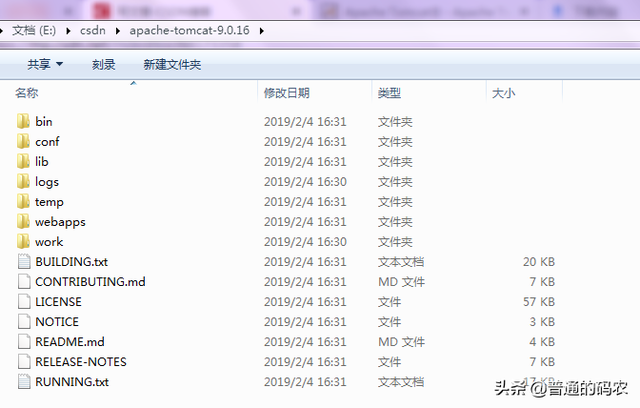Click the NOTICE file icon

click(x=24, y=321)
